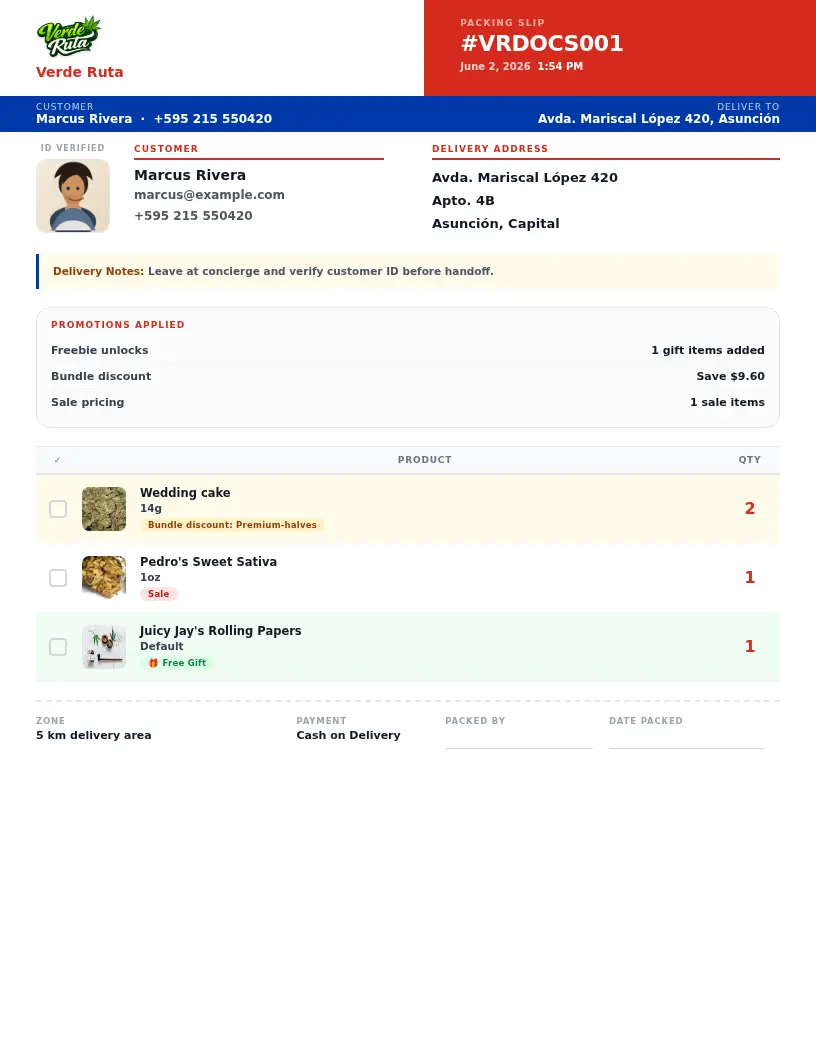Click the date 'June 2, 2026 1:54 PM'

coord(522,66)
